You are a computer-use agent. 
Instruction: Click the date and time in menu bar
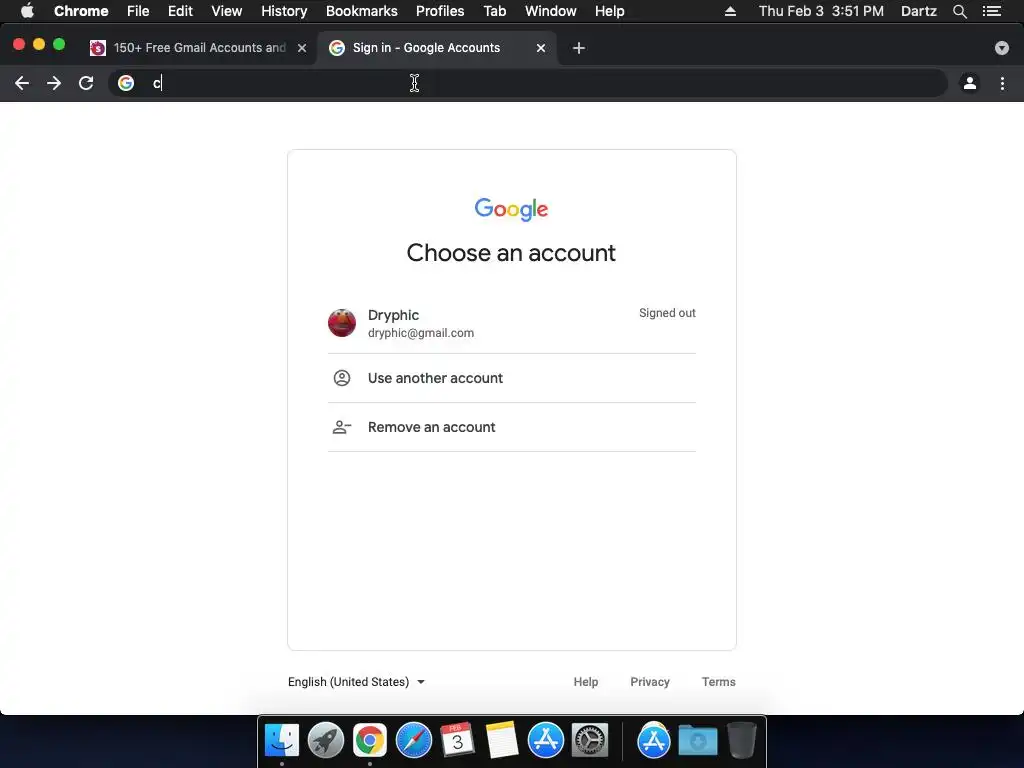pyautogui.click(x=821, y=11)
